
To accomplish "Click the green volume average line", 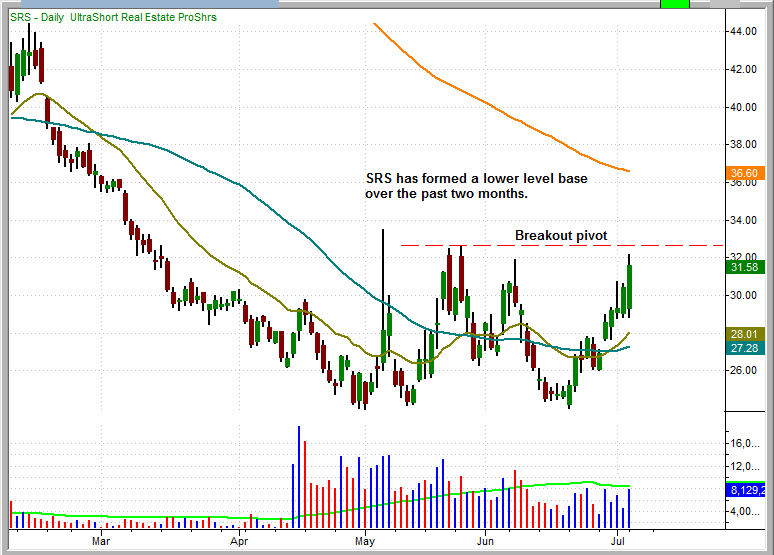I will pos(400,503).
